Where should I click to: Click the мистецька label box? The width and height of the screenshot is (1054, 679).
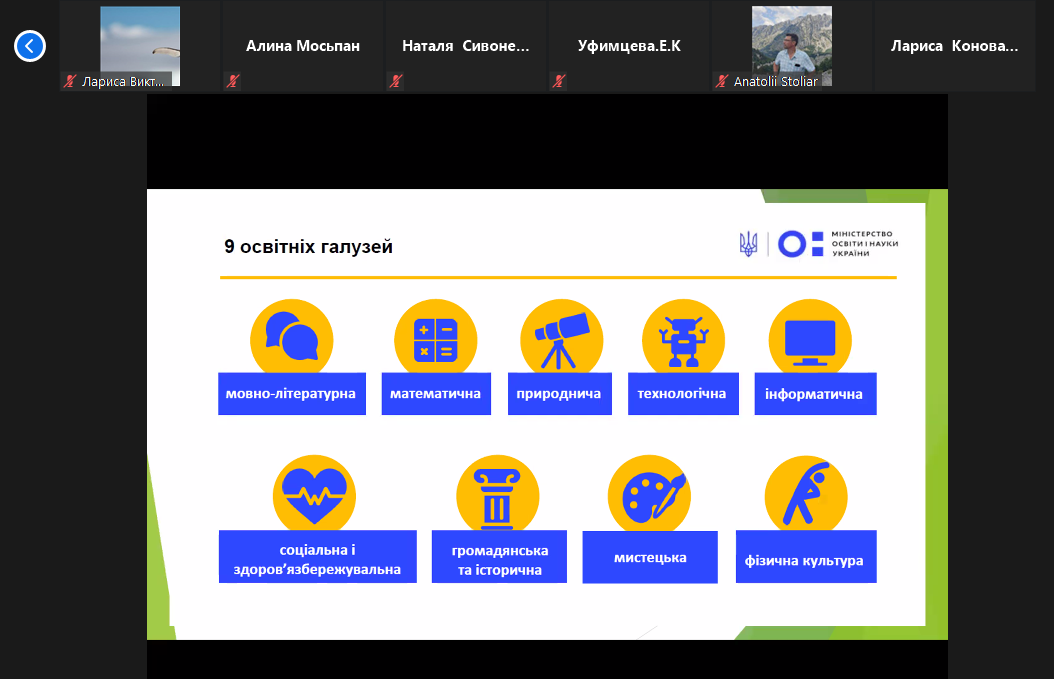(x=650, y=557)
